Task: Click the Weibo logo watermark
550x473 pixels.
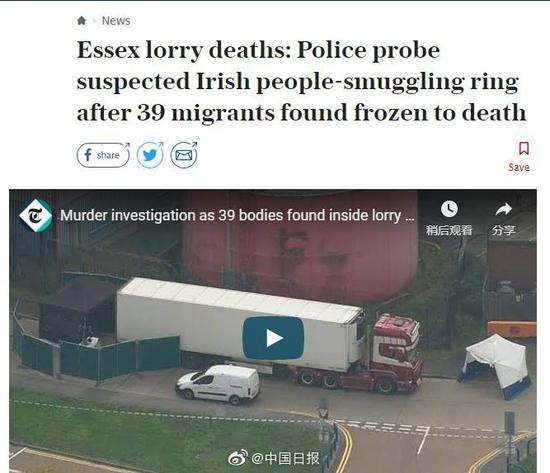Action: coord(237,457)
